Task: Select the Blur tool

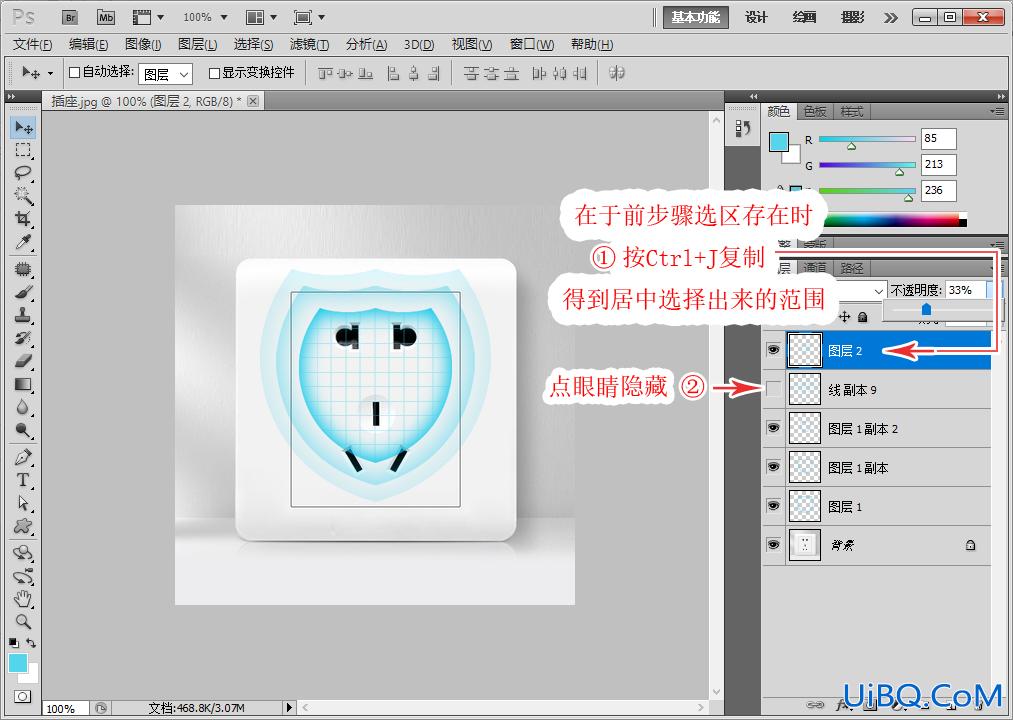Action: (23, 407)
